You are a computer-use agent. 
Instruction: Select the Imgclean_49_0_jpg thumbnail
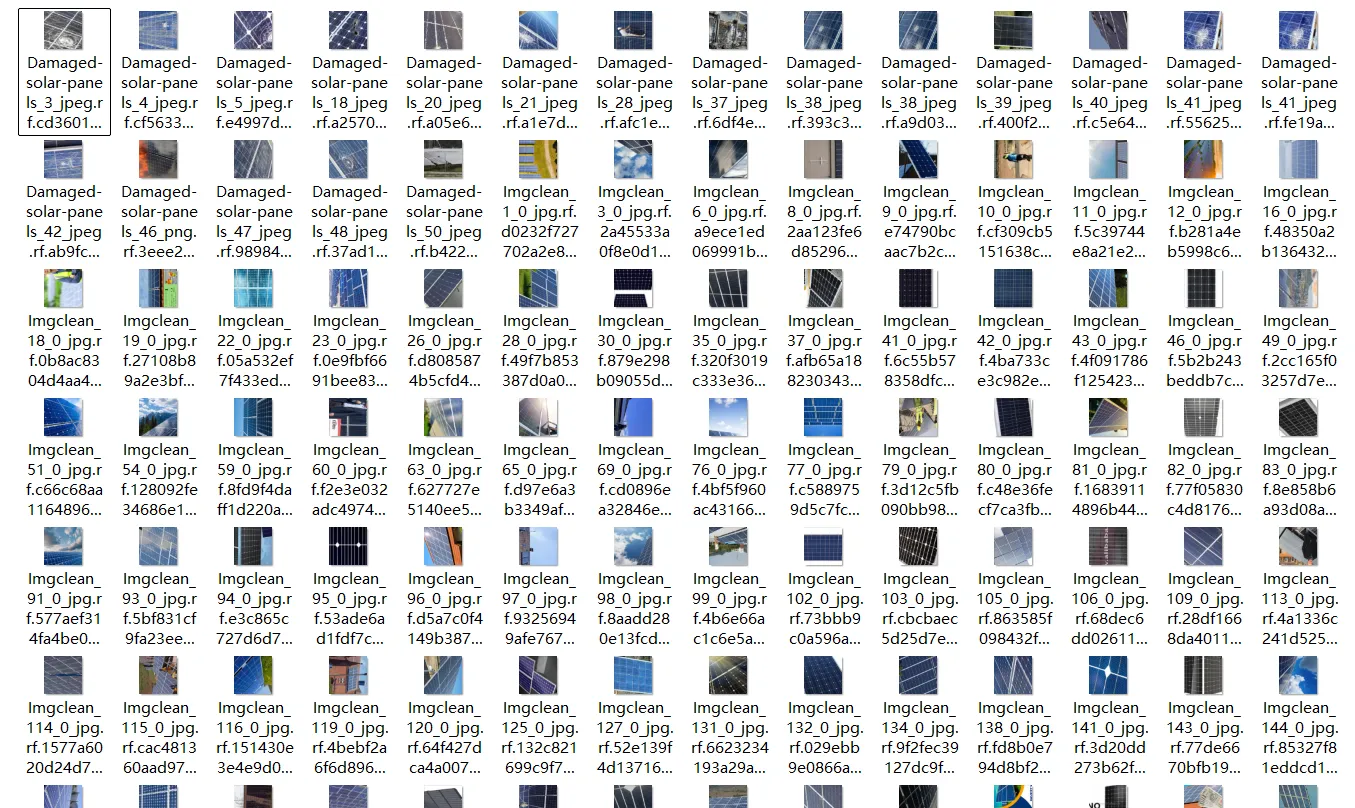pyautogui.click(x=1299, y=289)
